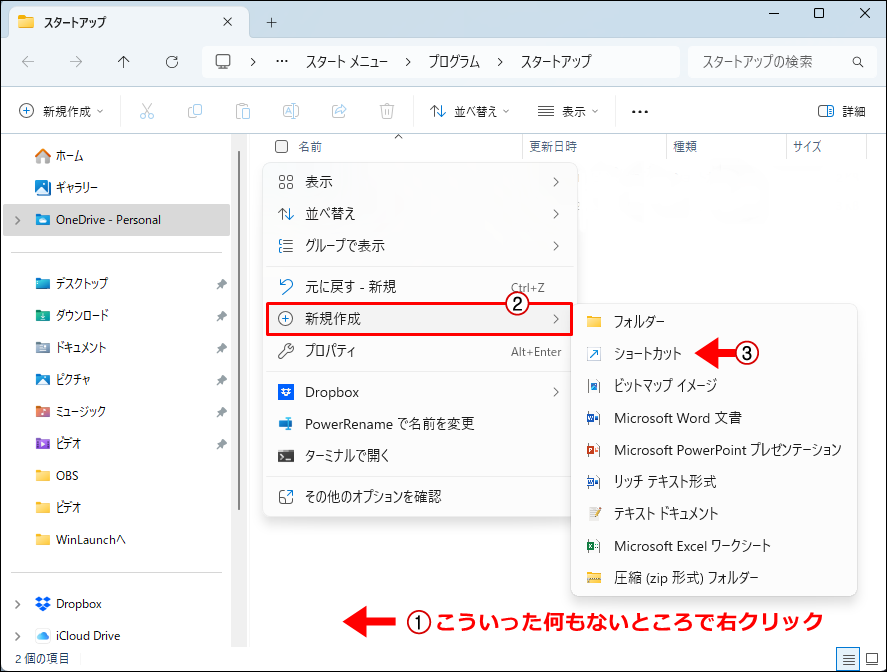
Task: Toggle the select-all checkbox beside 名前
Action: point(282,147)
